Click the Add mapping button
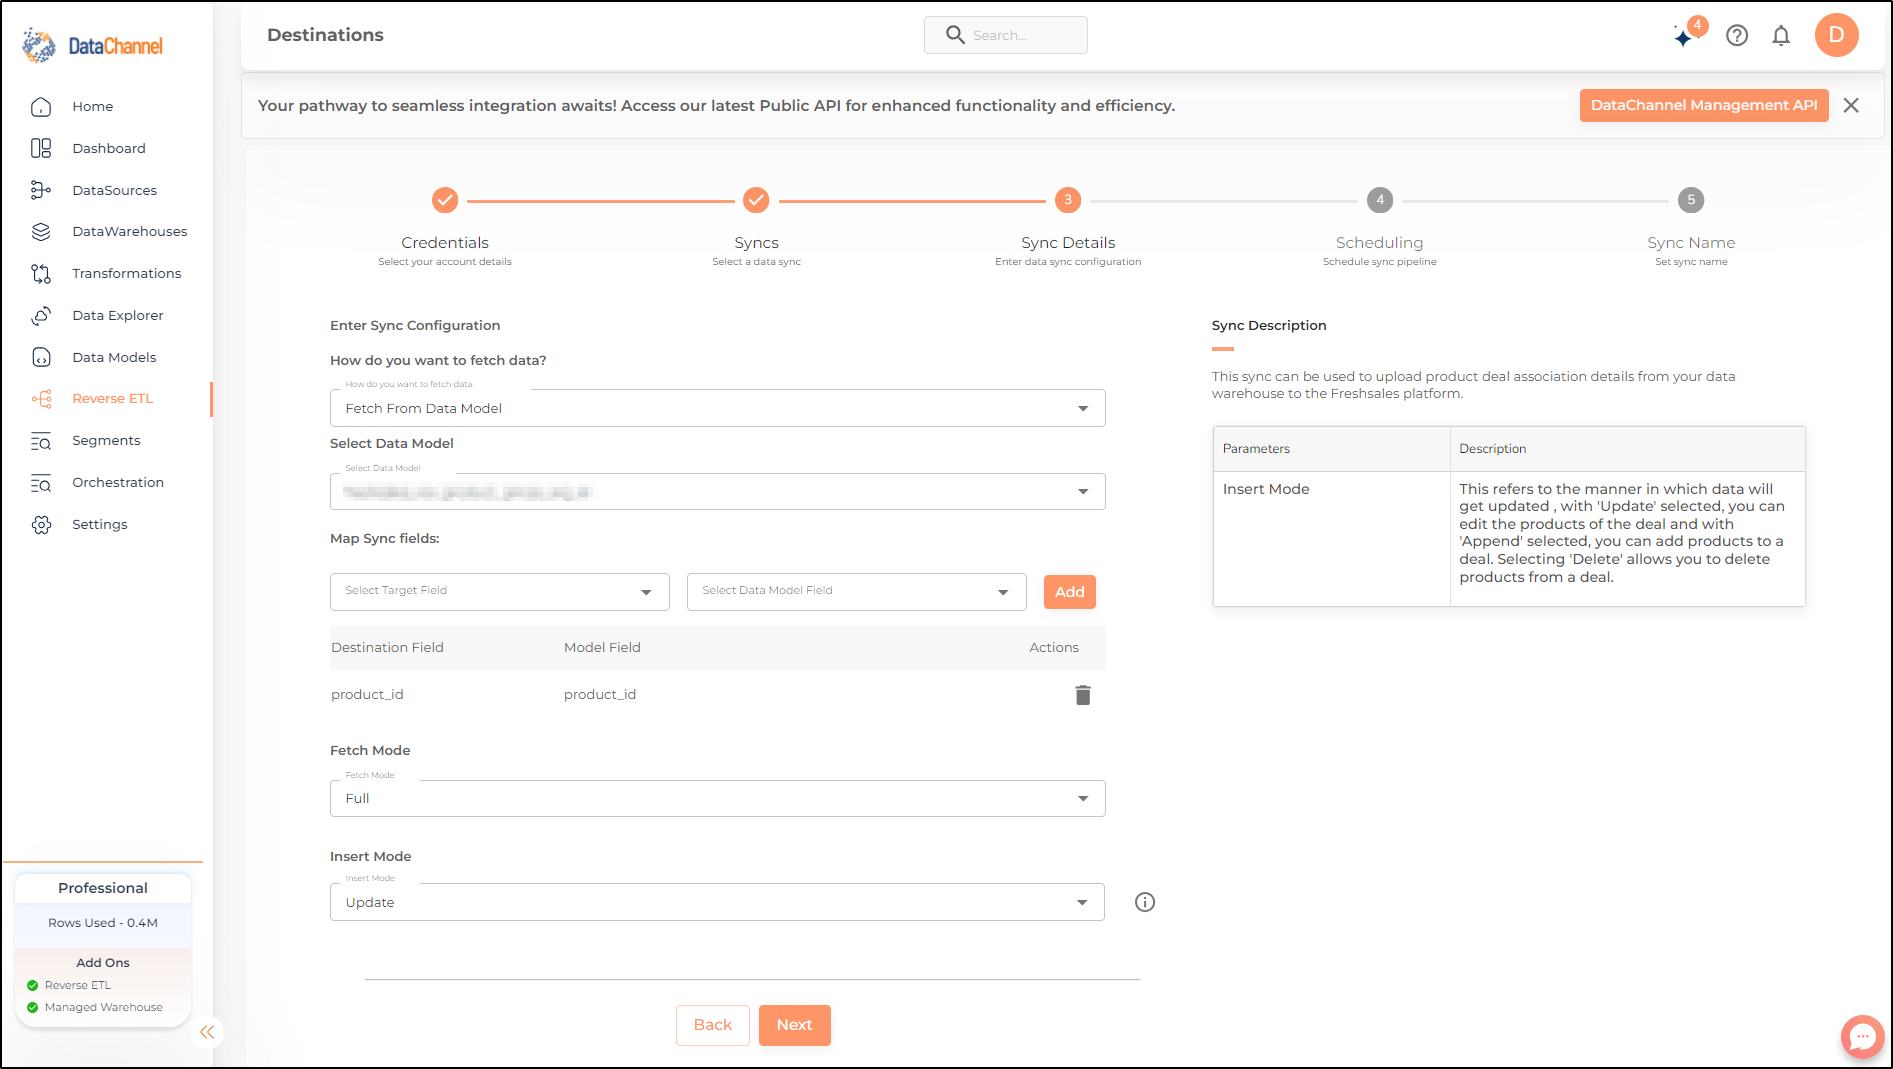 (1069, 592)
